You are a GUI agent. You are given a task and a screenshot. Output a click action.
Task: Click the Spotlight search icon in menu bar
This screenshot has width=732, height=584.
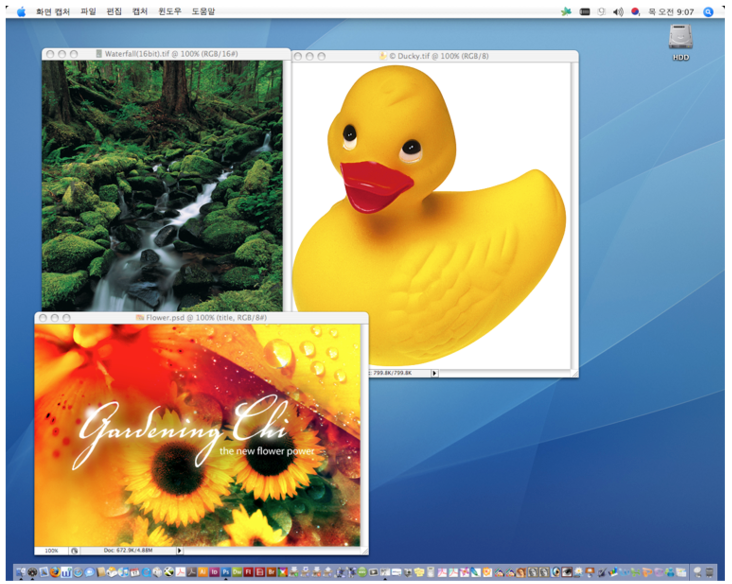coord(709,11)
